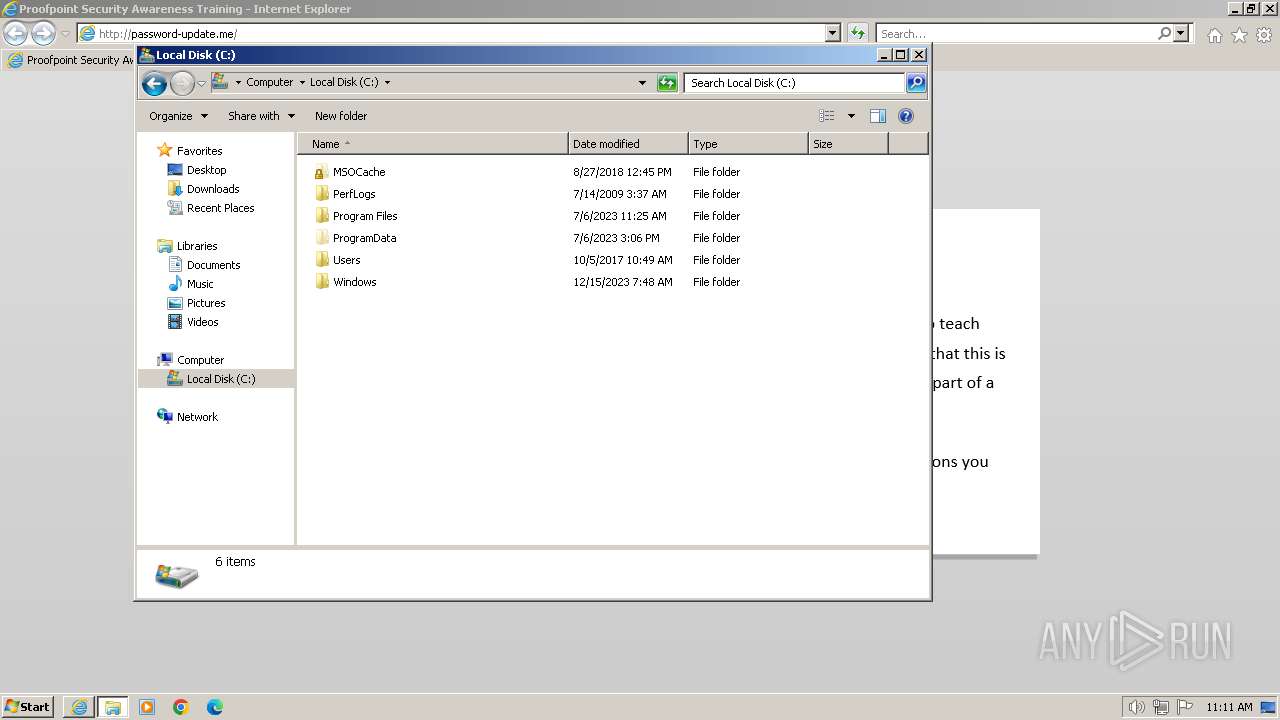Image resolution: width=1280 pixels, height=720 pixels.
Task: Click the Windows Media Player taskbar icon
Action: click(147, 707)
